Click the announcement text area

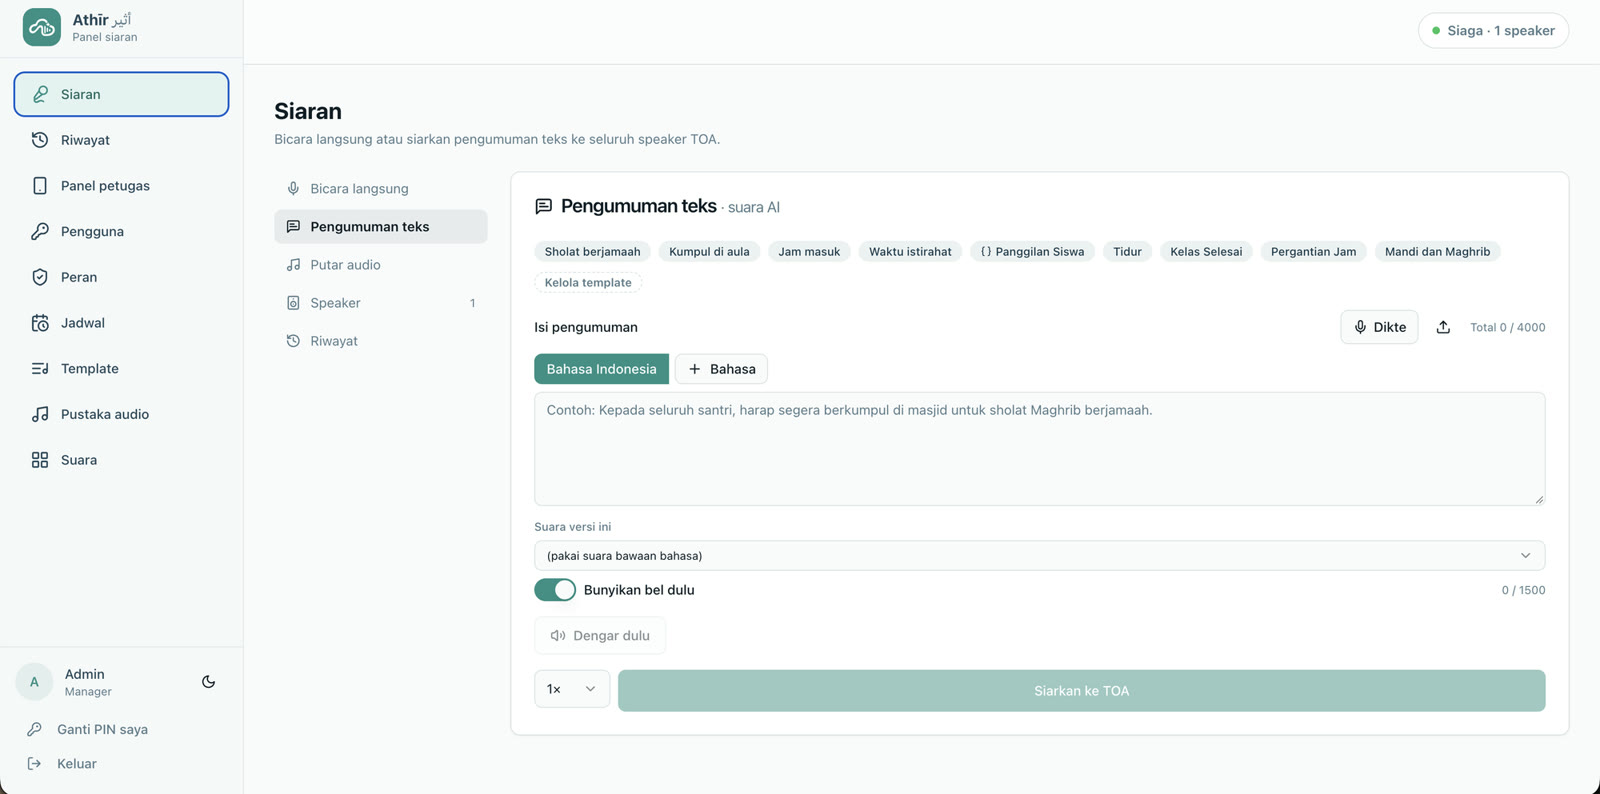tap(1039, 449)
